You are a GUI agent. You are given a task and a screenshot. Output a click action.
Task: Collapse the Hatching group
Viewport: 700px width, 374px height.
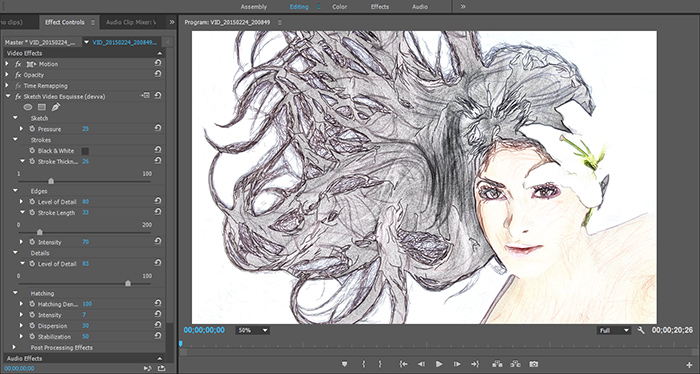(15, 293)
